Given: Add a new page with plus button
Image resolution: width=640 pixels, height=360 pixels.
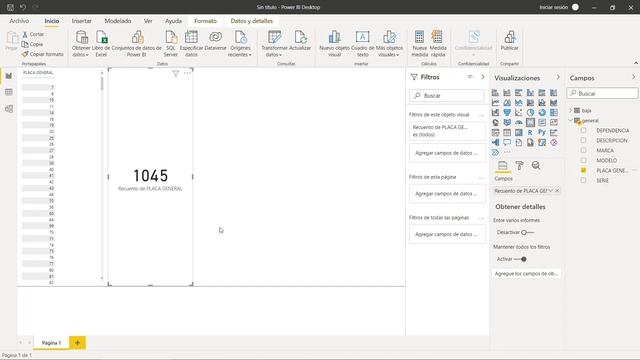Looking at the screenshot, I should click(77, 343).
